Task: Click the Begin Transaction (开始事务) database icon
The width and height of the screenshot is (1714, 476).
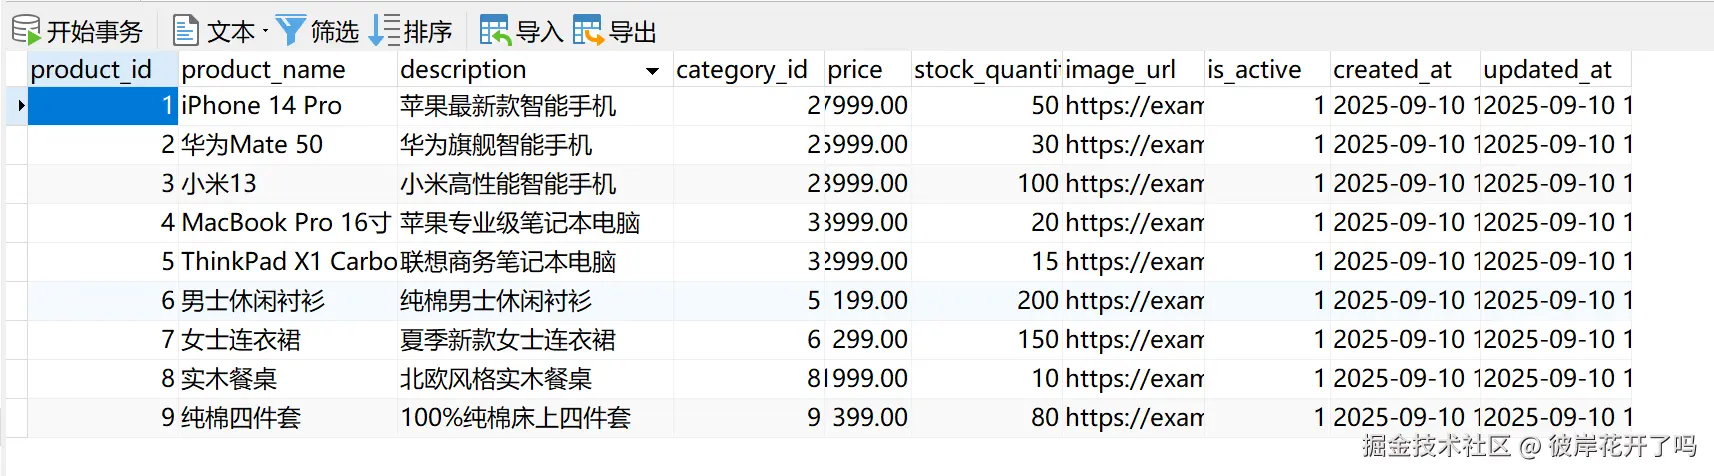Action: tap(26, 30)
